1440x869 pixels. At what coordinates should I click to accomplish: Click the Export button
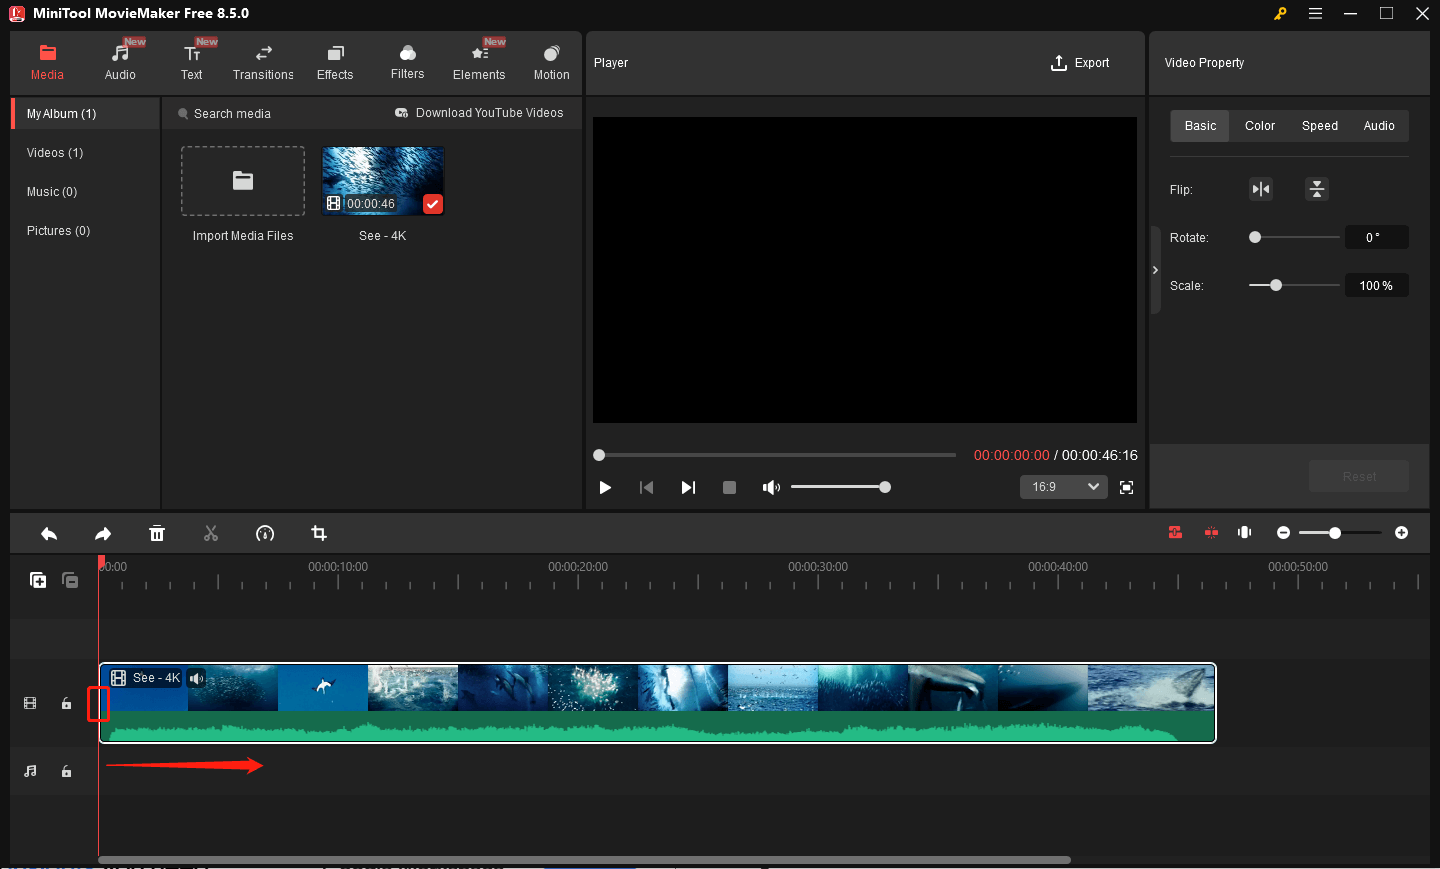point(1080,63)
